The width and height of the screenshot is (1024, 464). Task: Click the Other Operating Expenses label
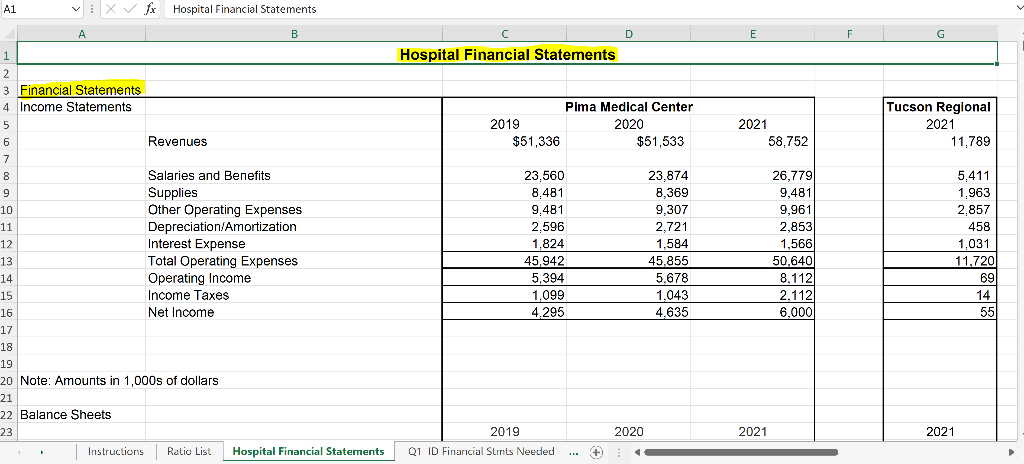point(294,210)
